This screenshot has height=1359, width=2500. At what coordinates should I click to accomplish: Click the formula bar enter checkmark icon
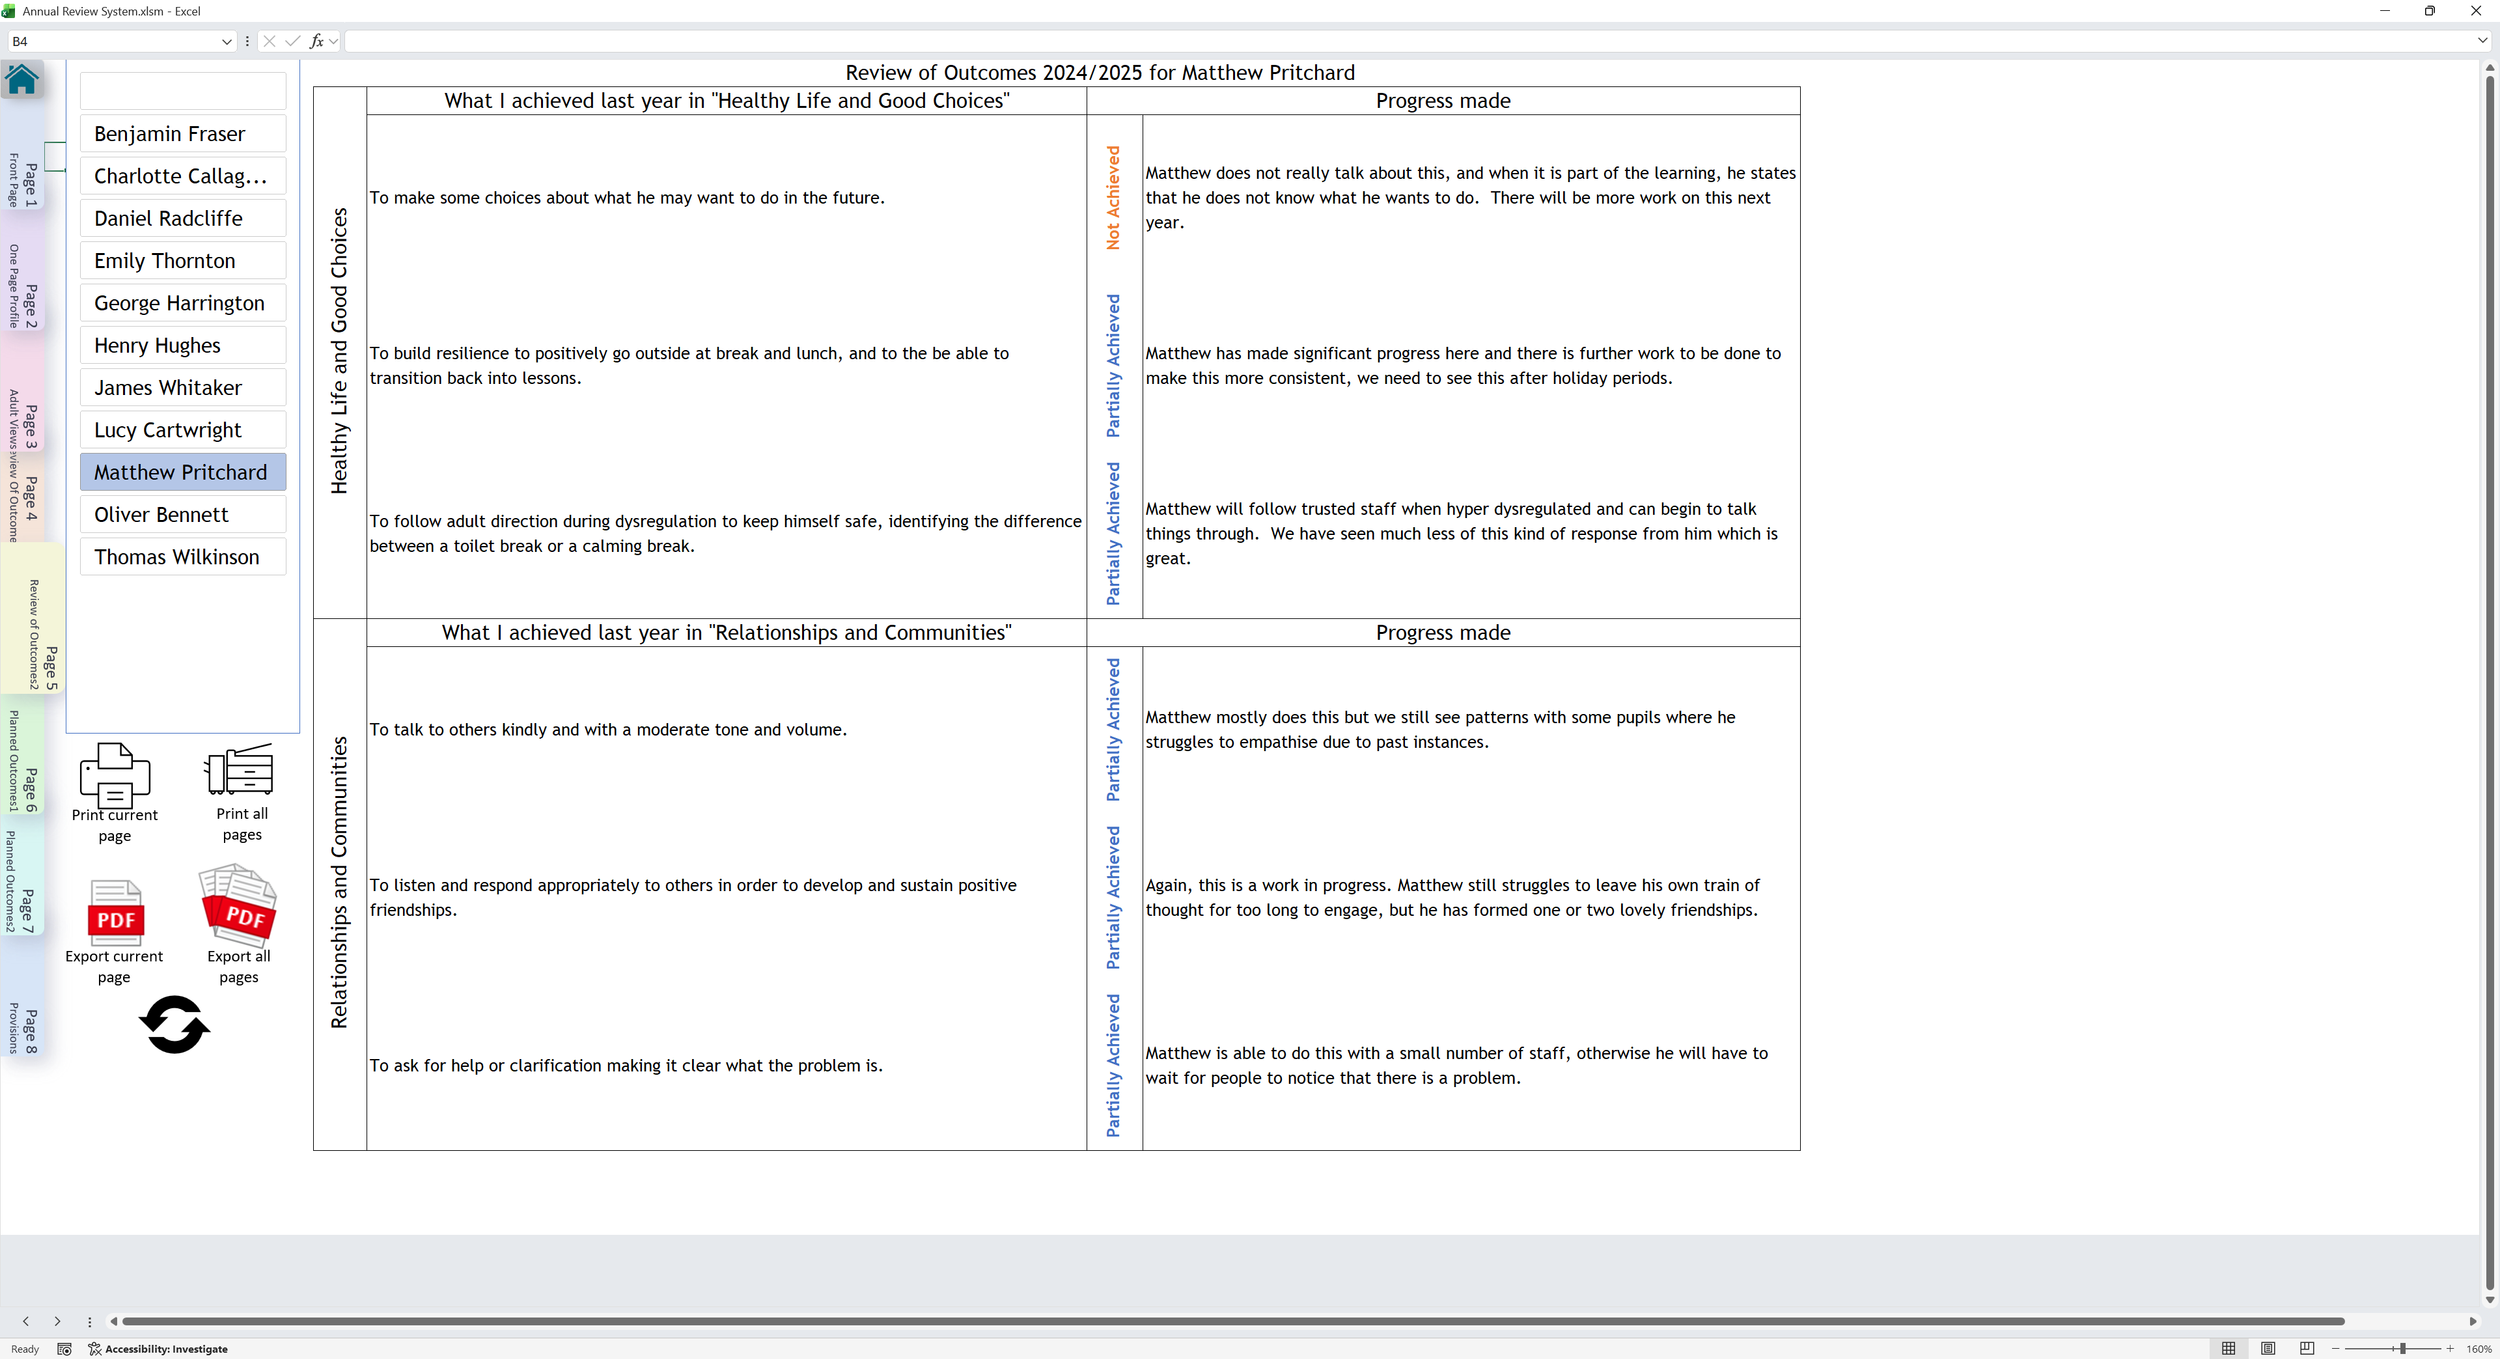[x=292, y=41]
